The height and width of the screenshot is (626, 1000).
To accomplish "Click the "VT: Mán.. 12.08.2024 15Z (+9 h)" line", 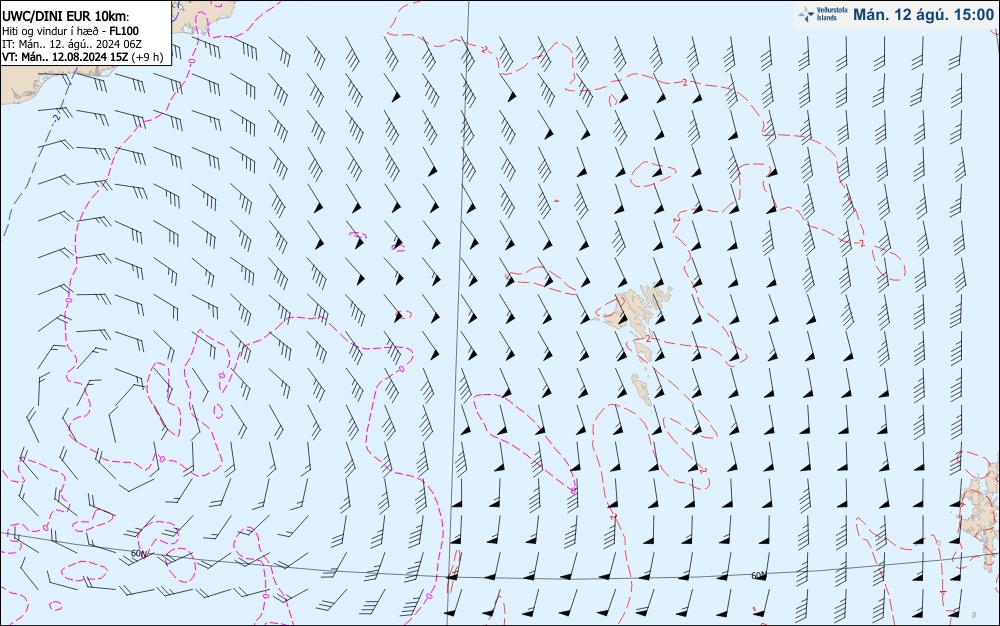I will tap(82, 57).
